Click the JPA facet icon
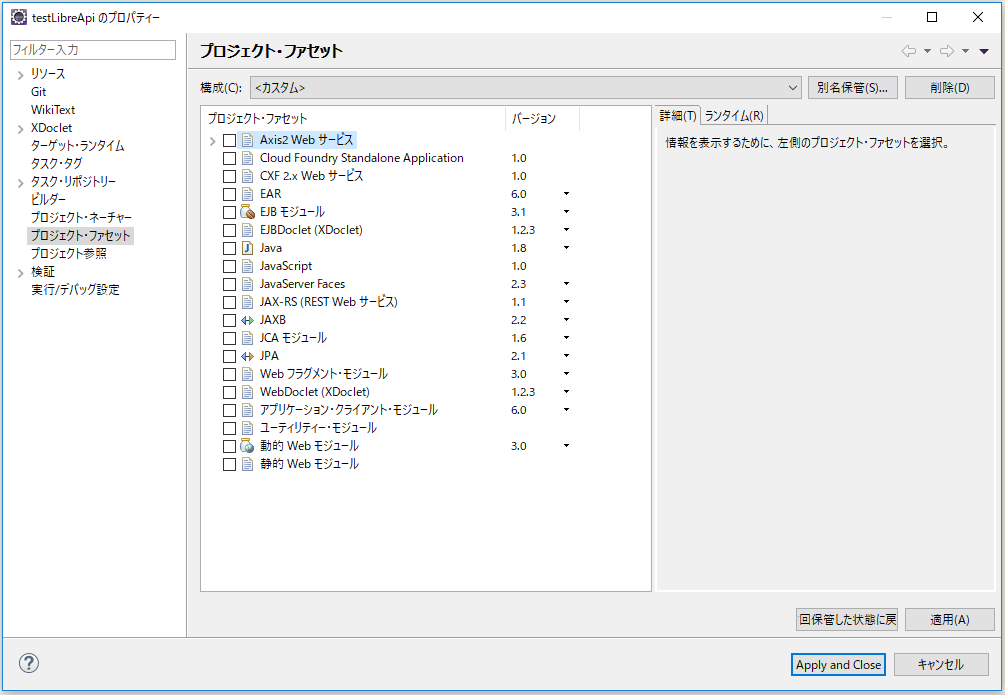The width and height of the screenshot is (1005, 695). pos(249,356)
